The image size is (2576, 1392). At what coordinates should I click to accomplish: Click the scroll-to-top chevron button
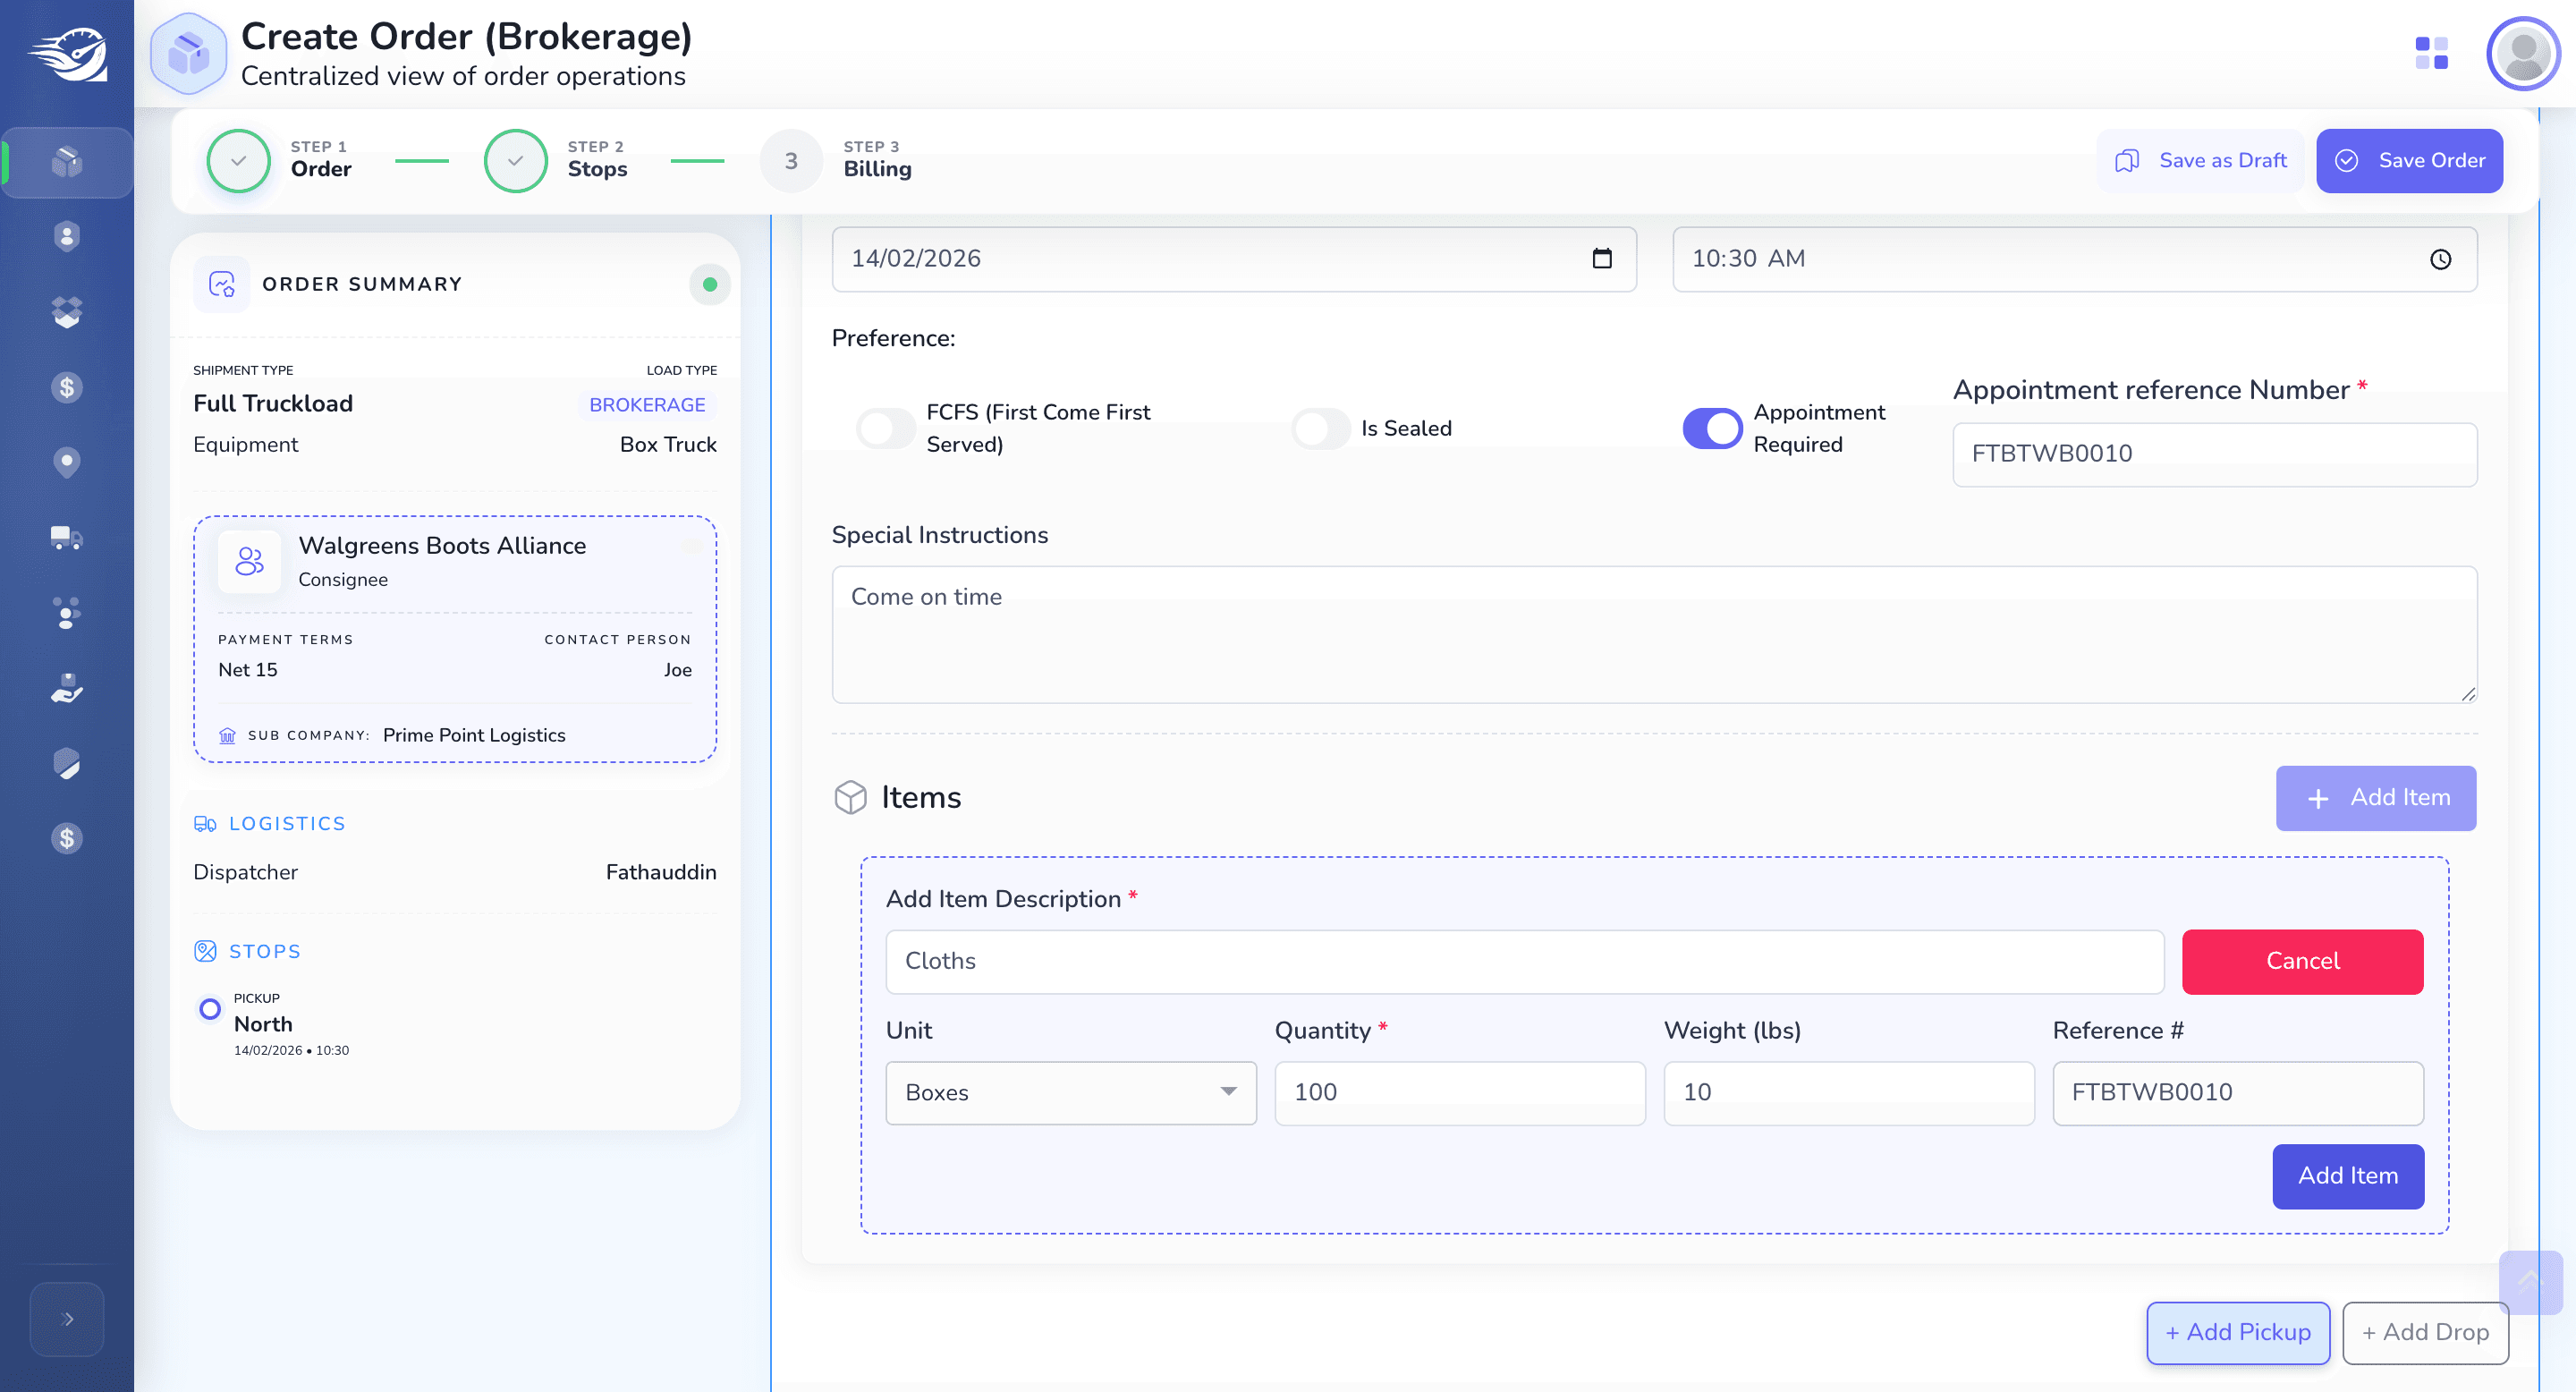pos(2530,1282)
